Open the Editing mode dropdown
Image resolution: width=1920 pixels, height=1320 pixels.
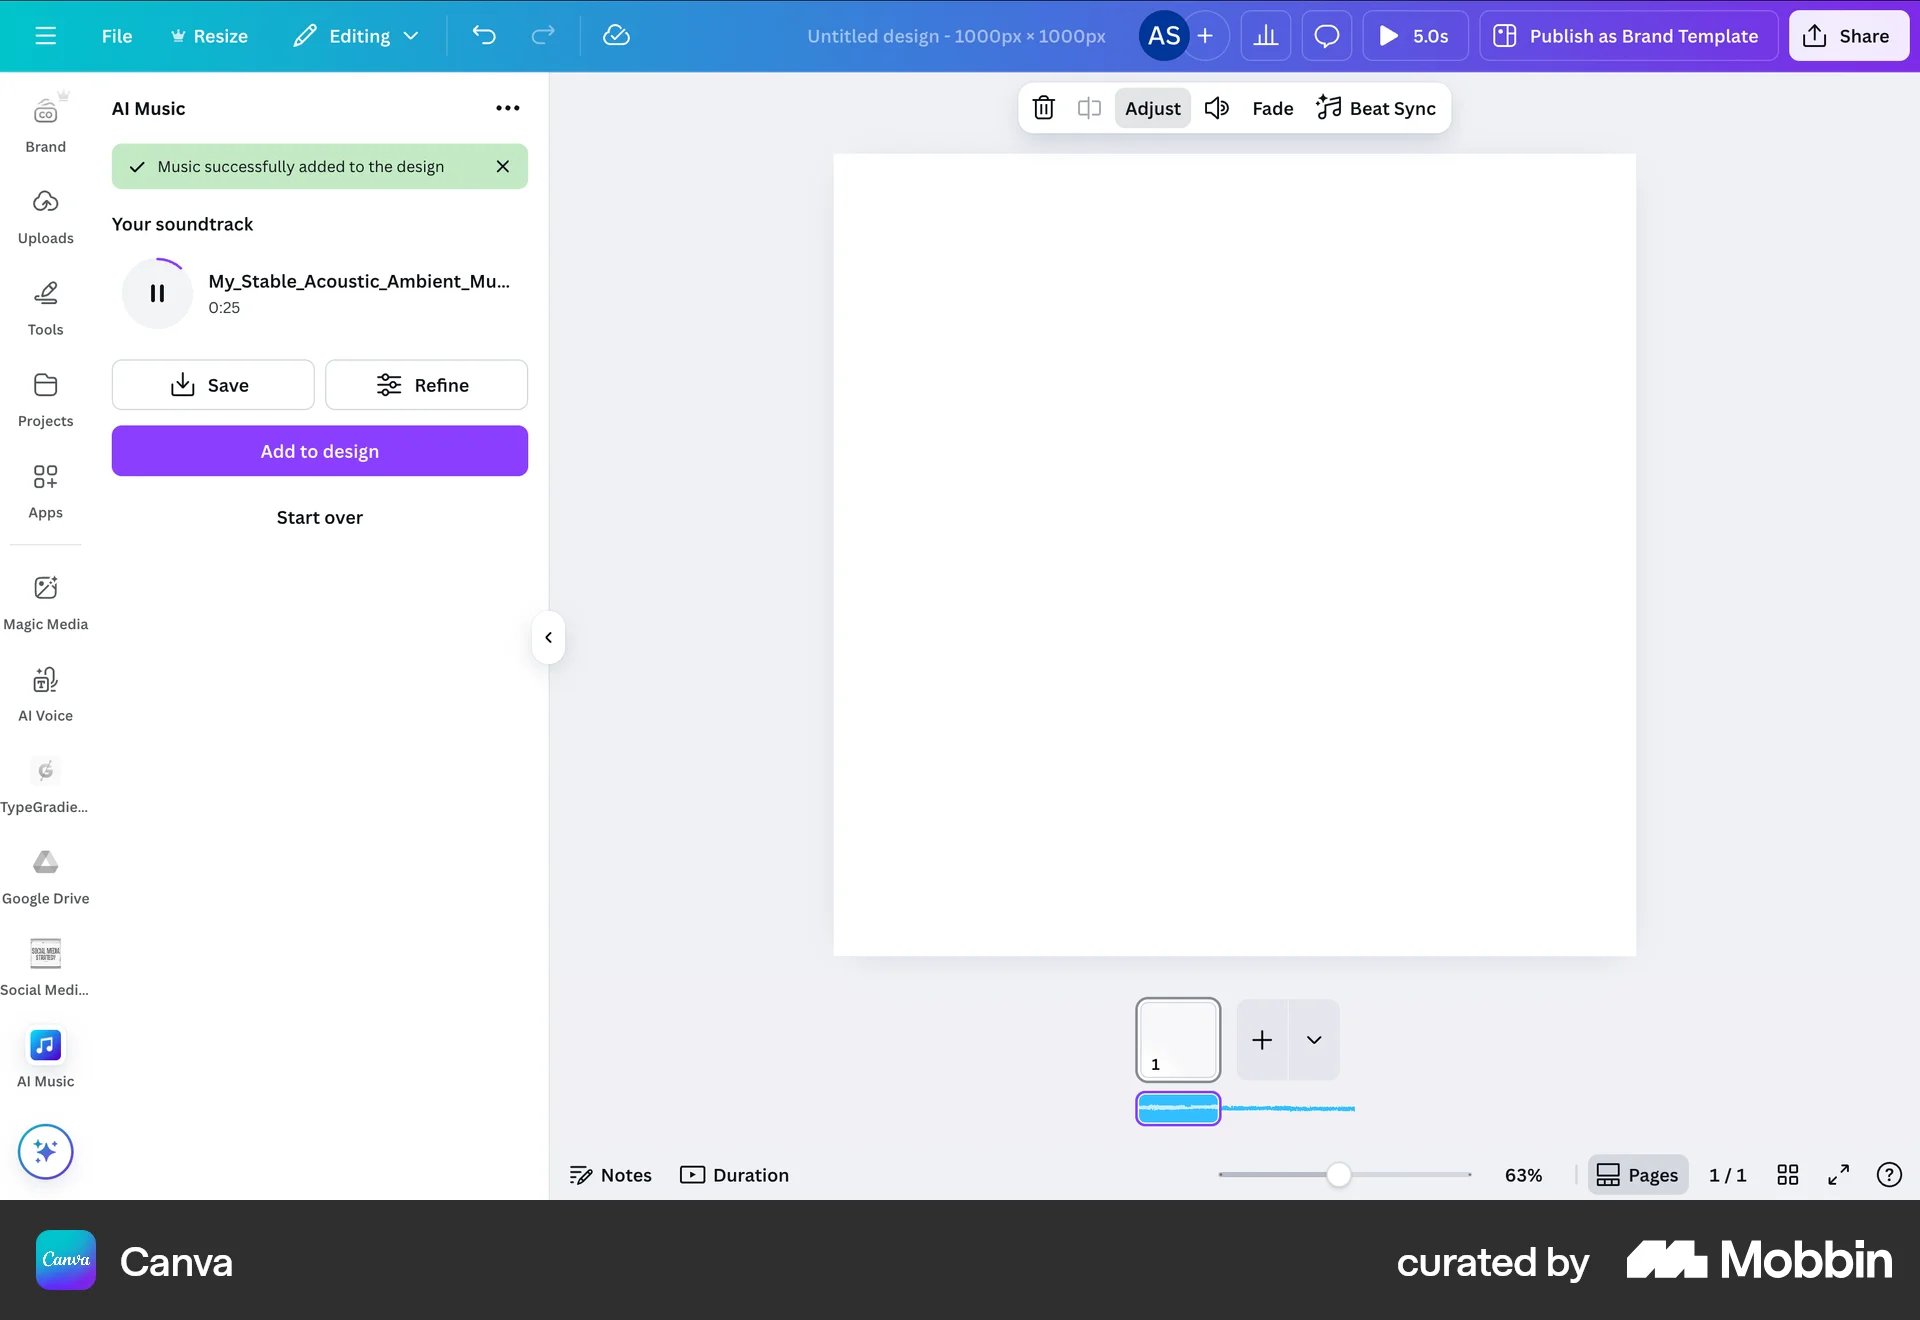[355, 35]
